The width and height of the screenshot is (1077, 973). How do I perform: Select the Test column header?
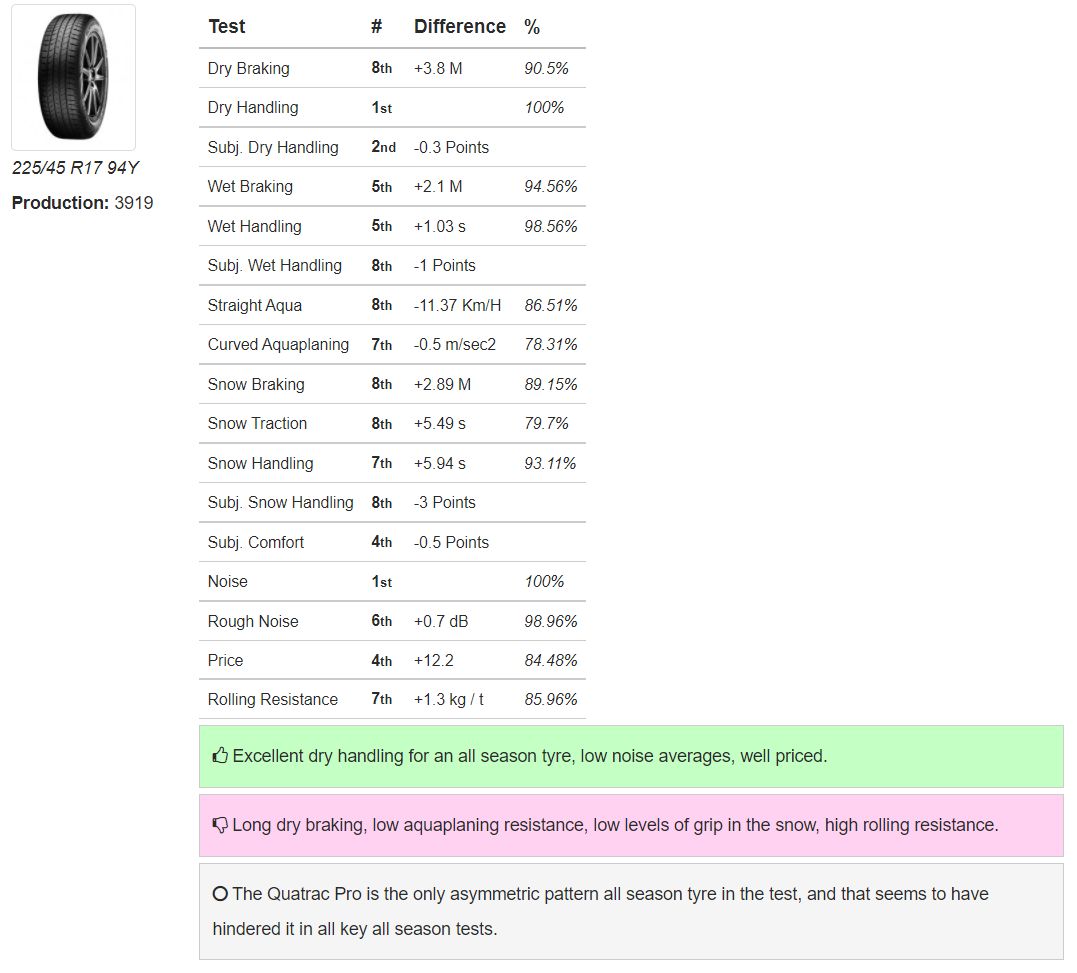[227, 27]
